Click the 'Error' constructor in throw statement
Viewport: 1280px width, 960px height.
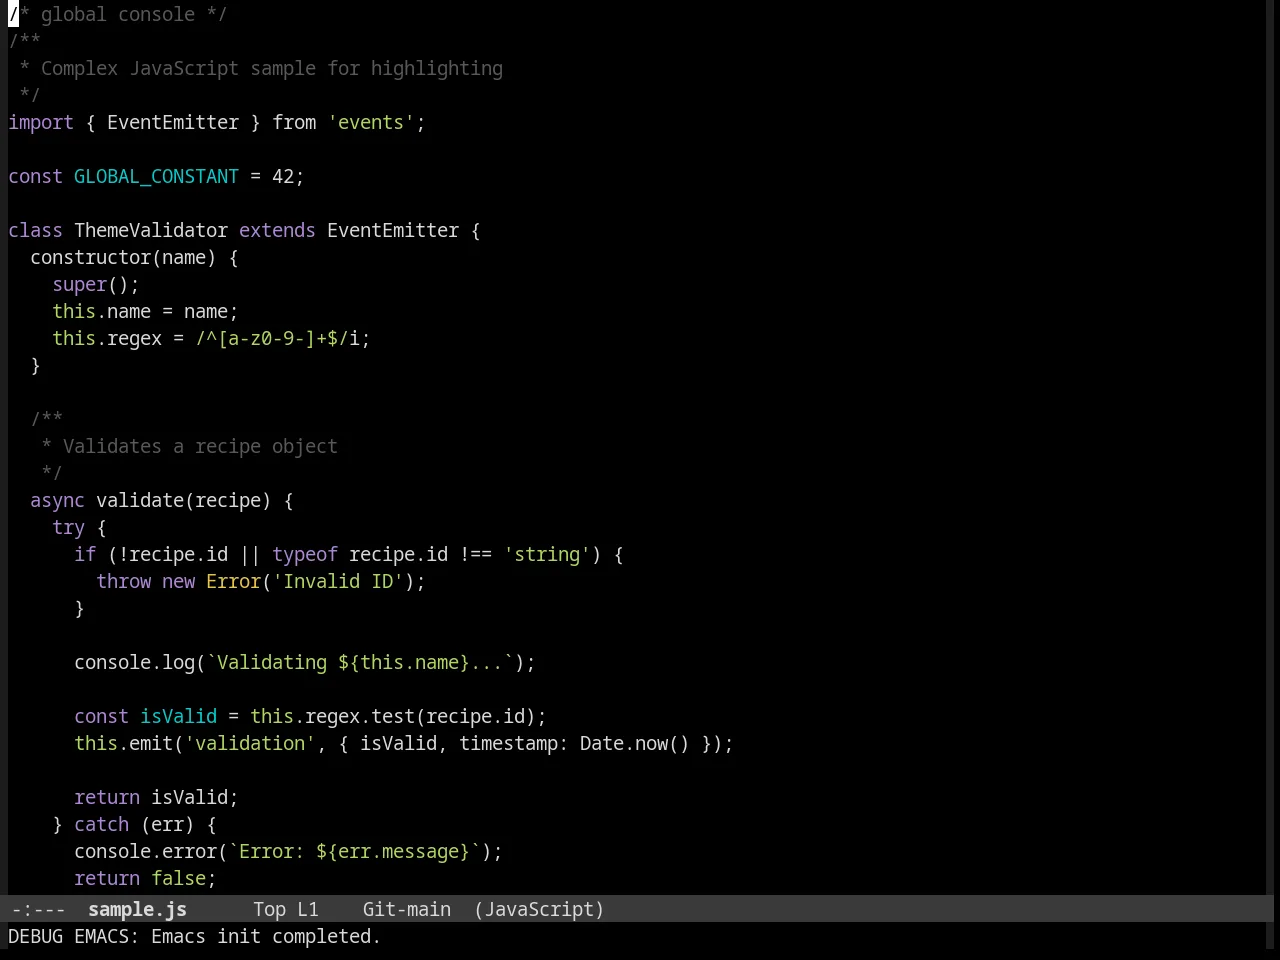(x=233, y=581)
